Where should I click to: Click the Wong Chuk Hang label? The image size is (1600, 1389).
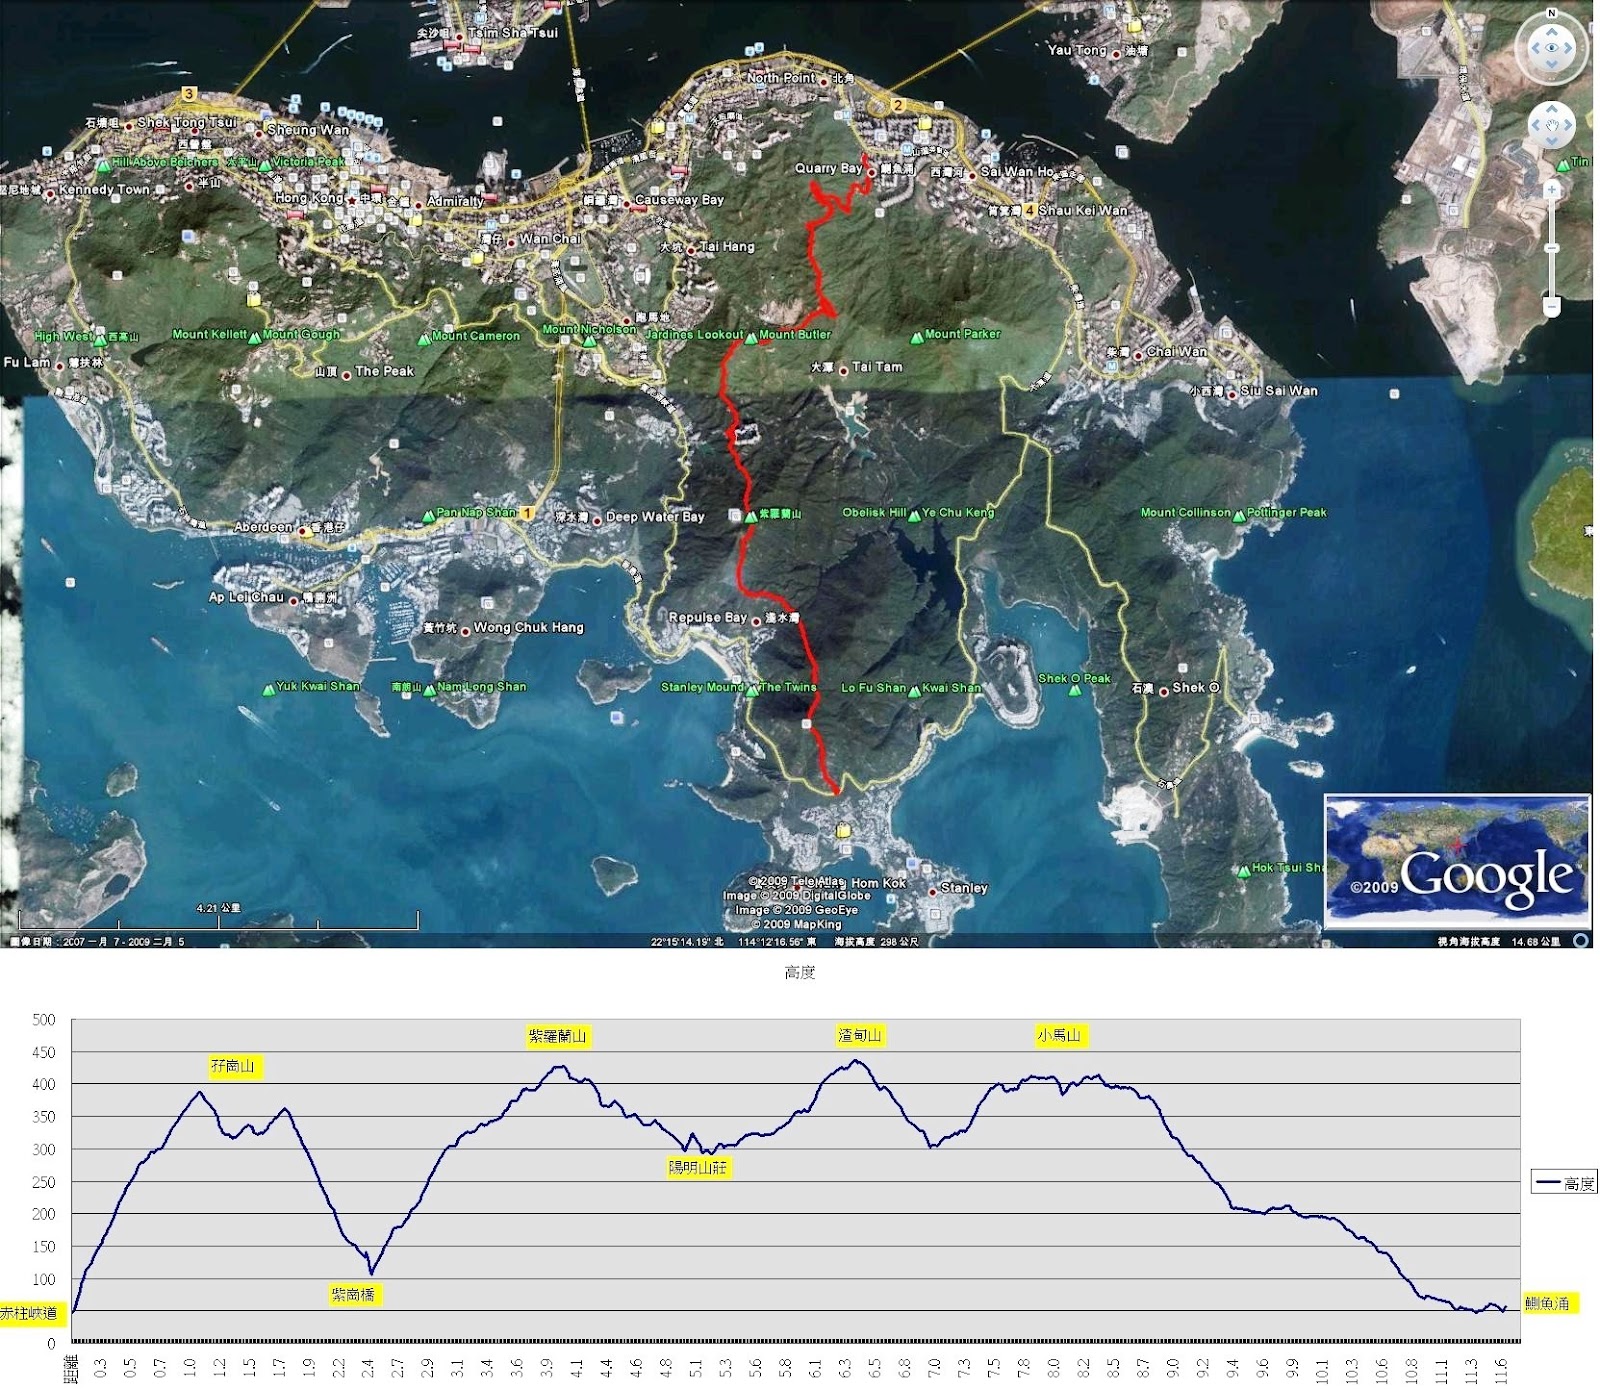[x=529, y=627]
